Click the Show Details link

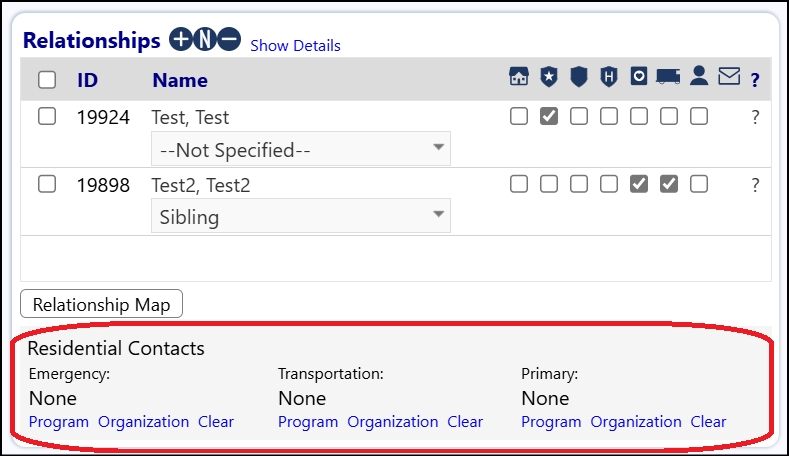pyautogui.click(x=295, y=46)
